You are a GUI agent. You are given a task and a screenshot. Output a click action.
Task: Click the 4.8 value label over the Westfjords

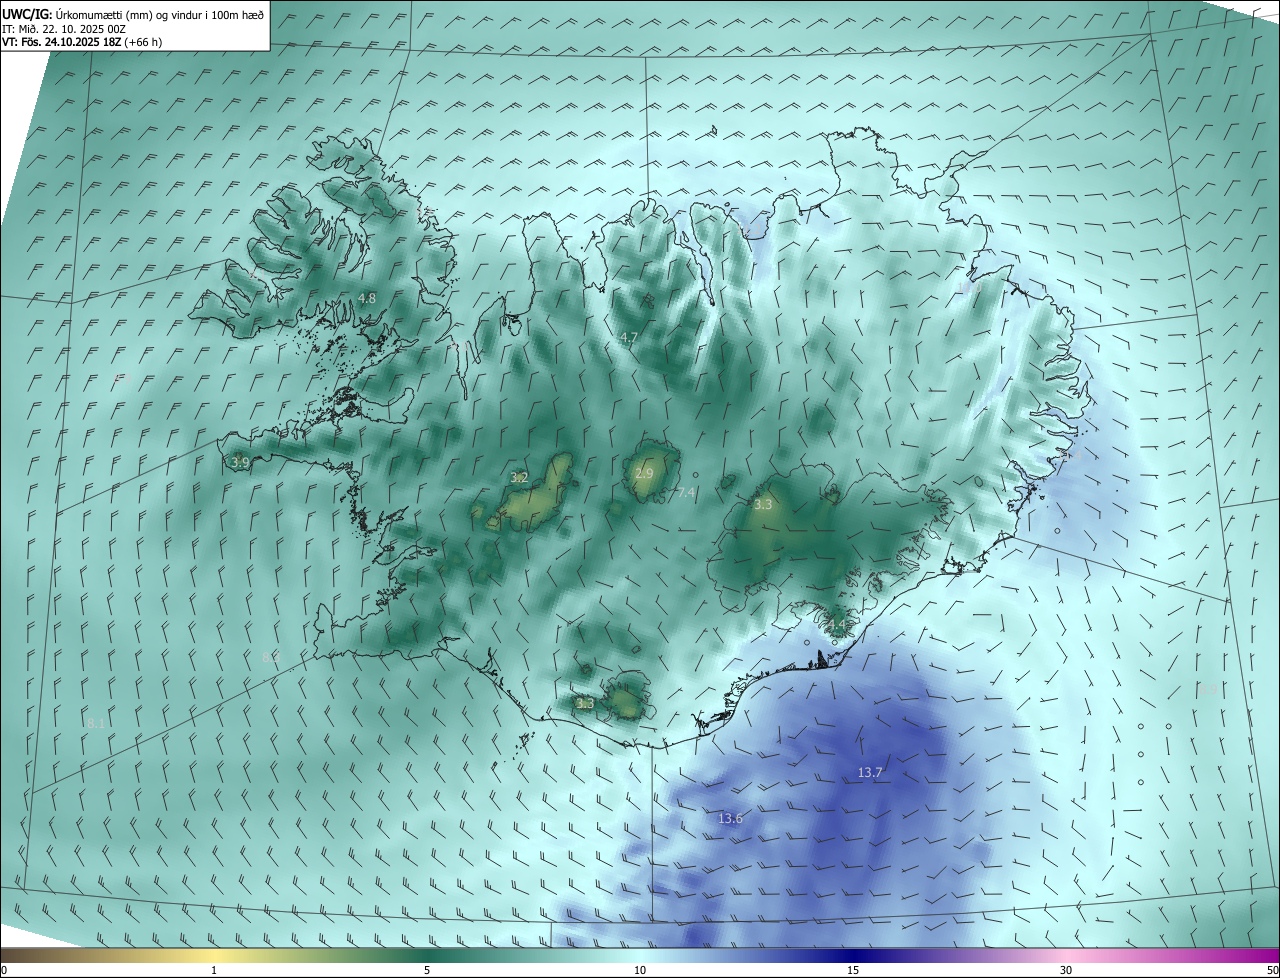pos(367,298)
